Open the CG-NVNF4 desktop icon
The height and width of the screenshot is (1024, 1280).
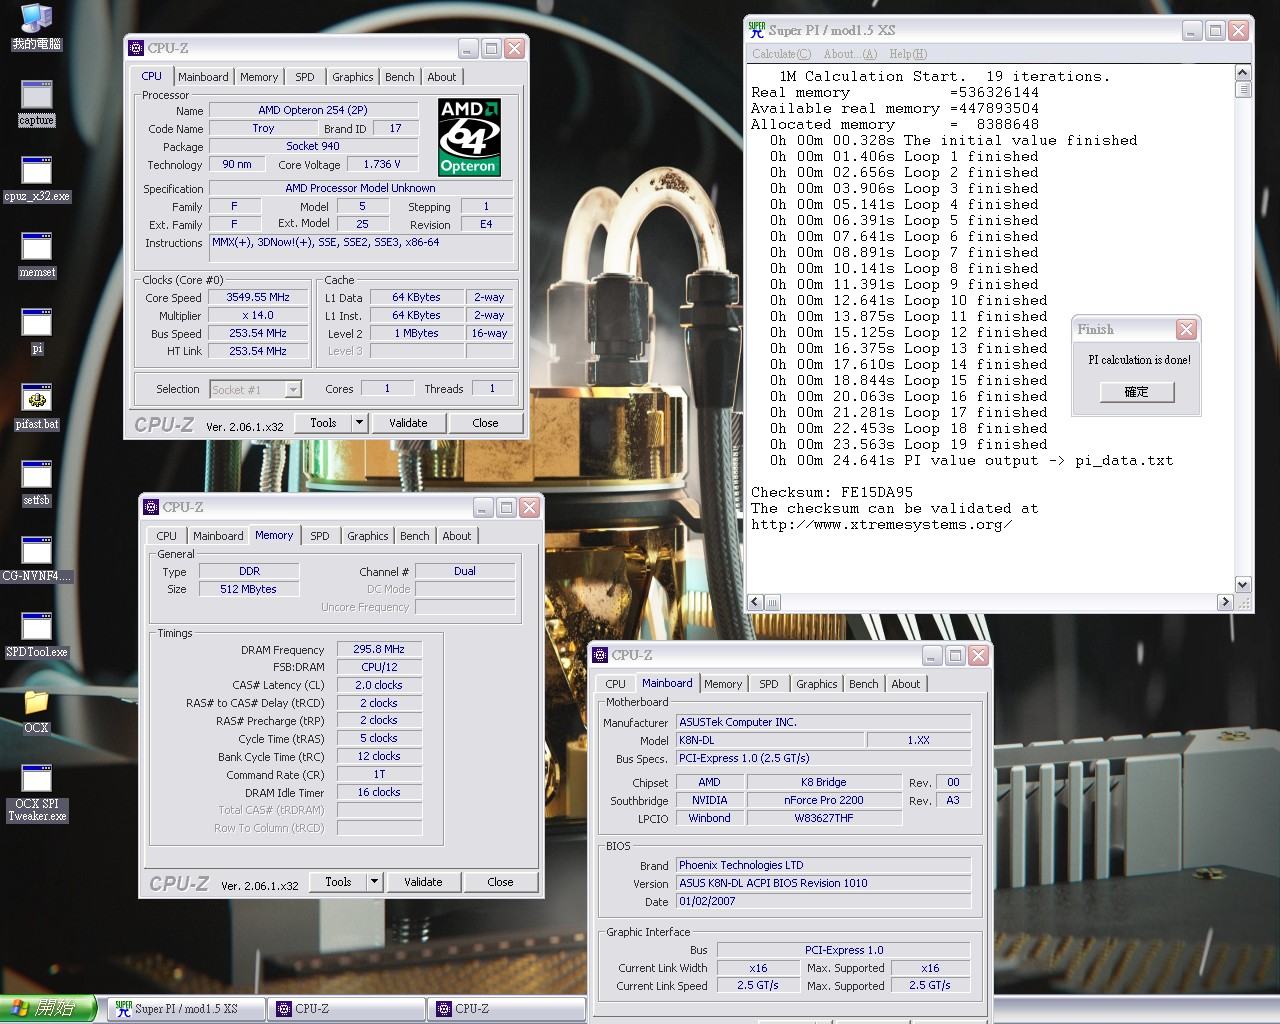[36, 559]
